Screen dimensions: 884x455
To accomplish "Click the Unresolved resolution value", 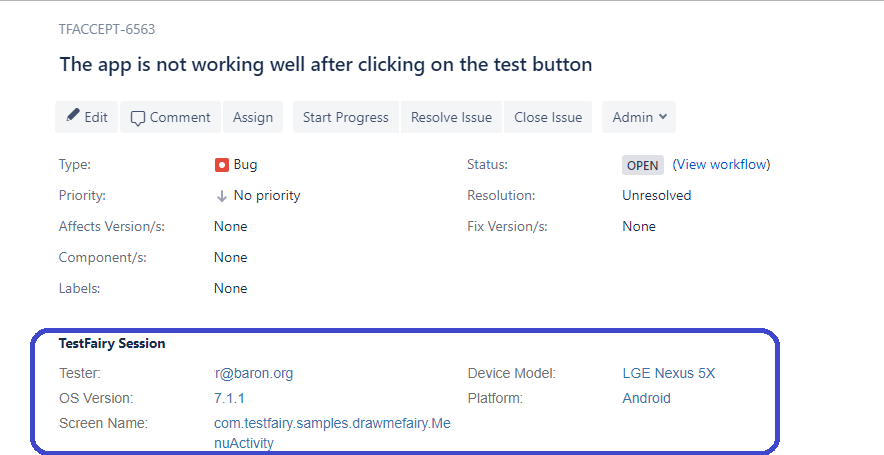I will (656, 196).
